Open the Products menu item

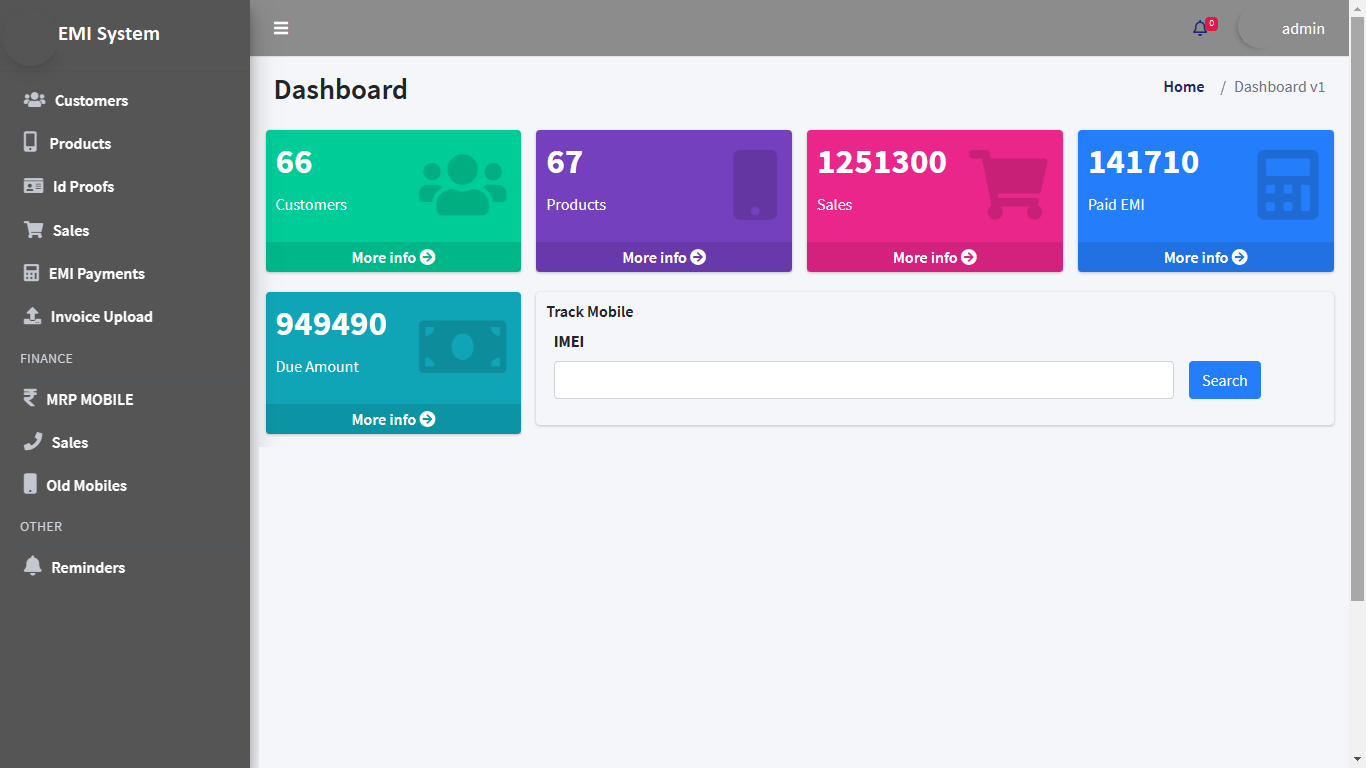pyautogui.click(x=80, y=144)
